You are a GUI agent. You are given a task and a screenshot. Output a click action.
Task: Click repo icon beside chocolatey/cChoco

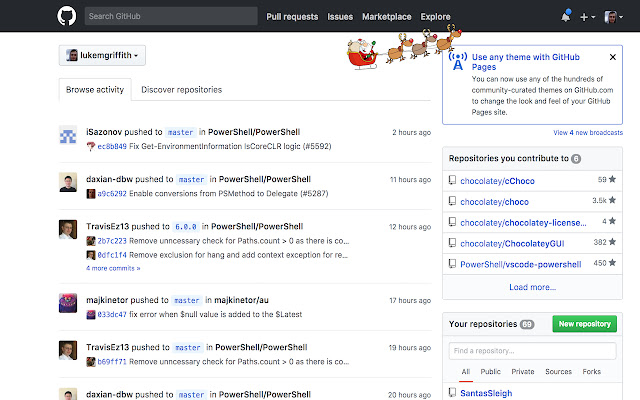click(452, 180)
